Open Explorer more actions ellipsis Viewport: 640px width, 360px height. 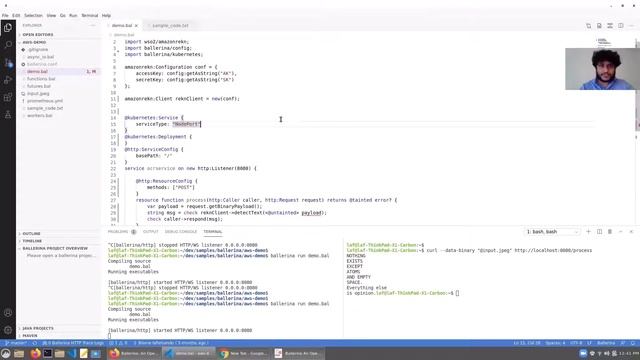(92, 25)
